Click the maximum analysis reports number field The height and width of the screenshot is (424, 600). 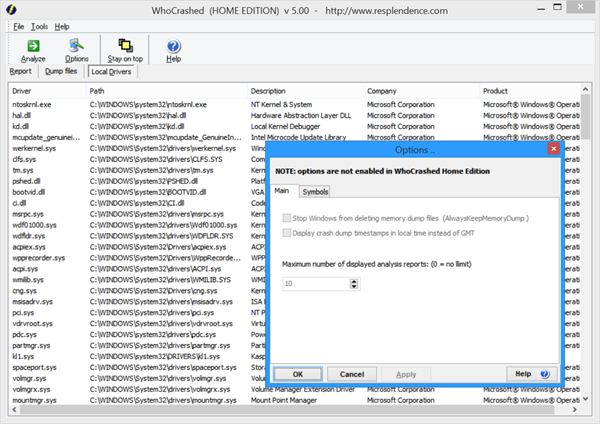point(316,284)
